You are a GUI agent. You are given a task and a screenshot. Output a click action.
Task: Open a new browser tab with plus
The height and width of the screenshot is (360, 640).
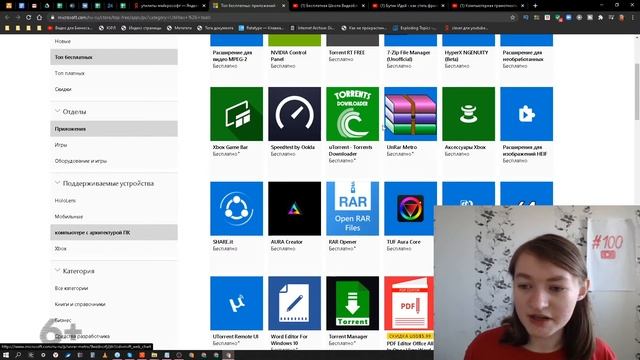(x=535, y=6)
